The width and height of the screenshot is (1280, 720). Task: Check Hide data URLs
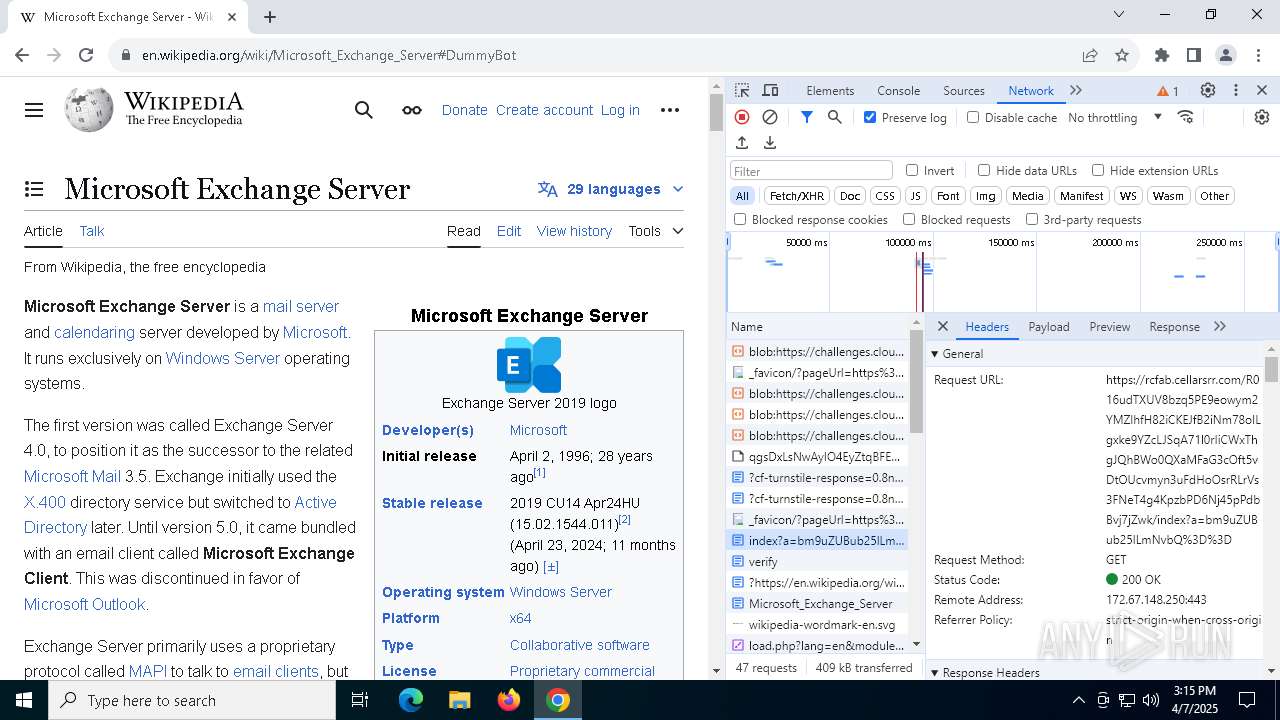click(x=984, y=170)
